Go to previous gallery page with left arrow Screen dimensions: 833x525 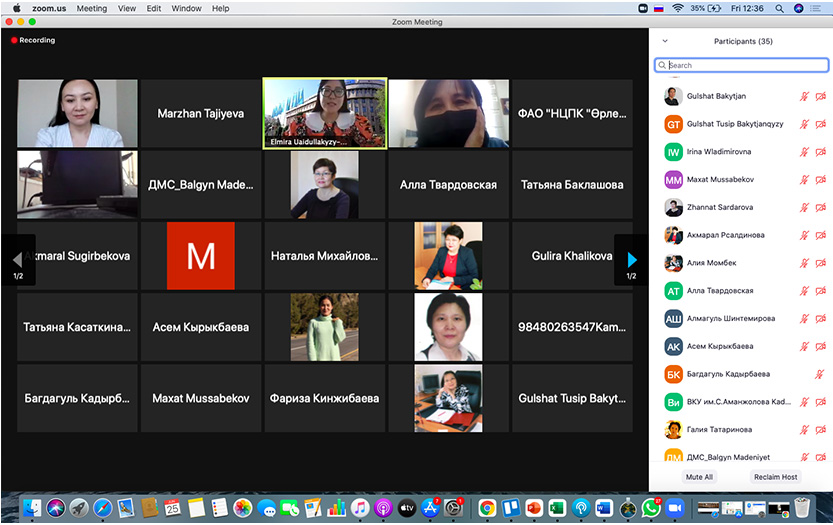click(x=17, y=260)
